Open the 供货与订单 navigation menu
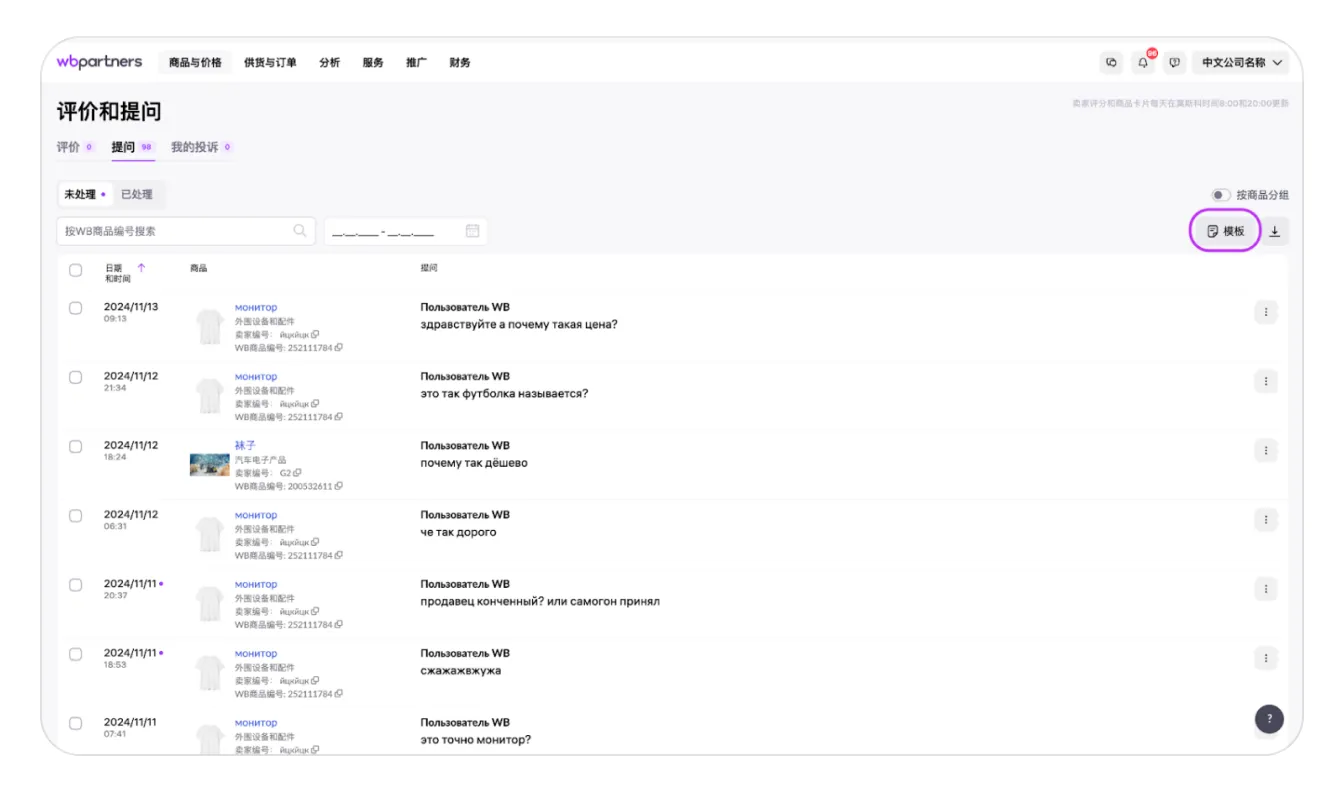1344x792 pixels. tap(270, 63)
